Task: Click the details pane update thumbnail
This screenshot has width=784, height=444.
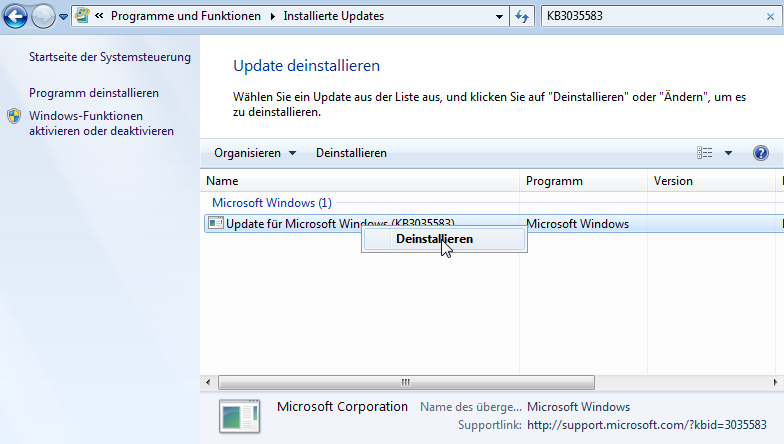Action: click(240, 416)
